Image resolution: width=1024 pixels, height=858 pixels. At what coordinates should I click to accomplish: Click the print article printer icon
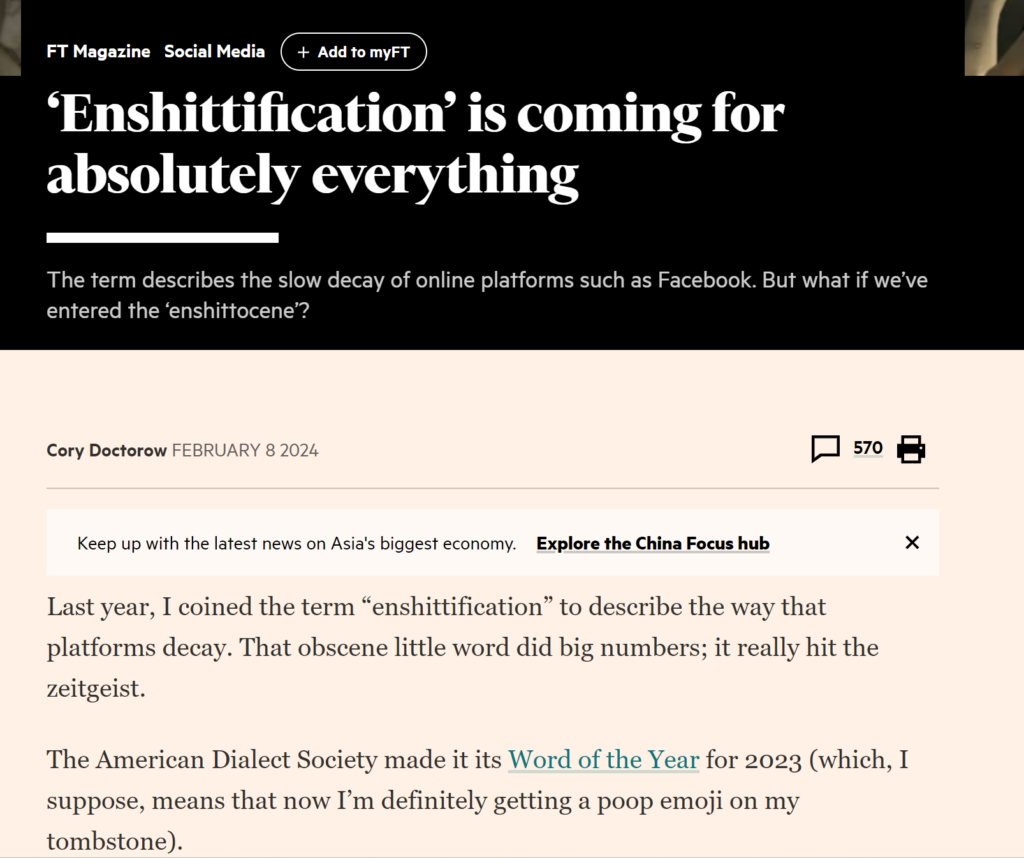[x=911, y=449]
